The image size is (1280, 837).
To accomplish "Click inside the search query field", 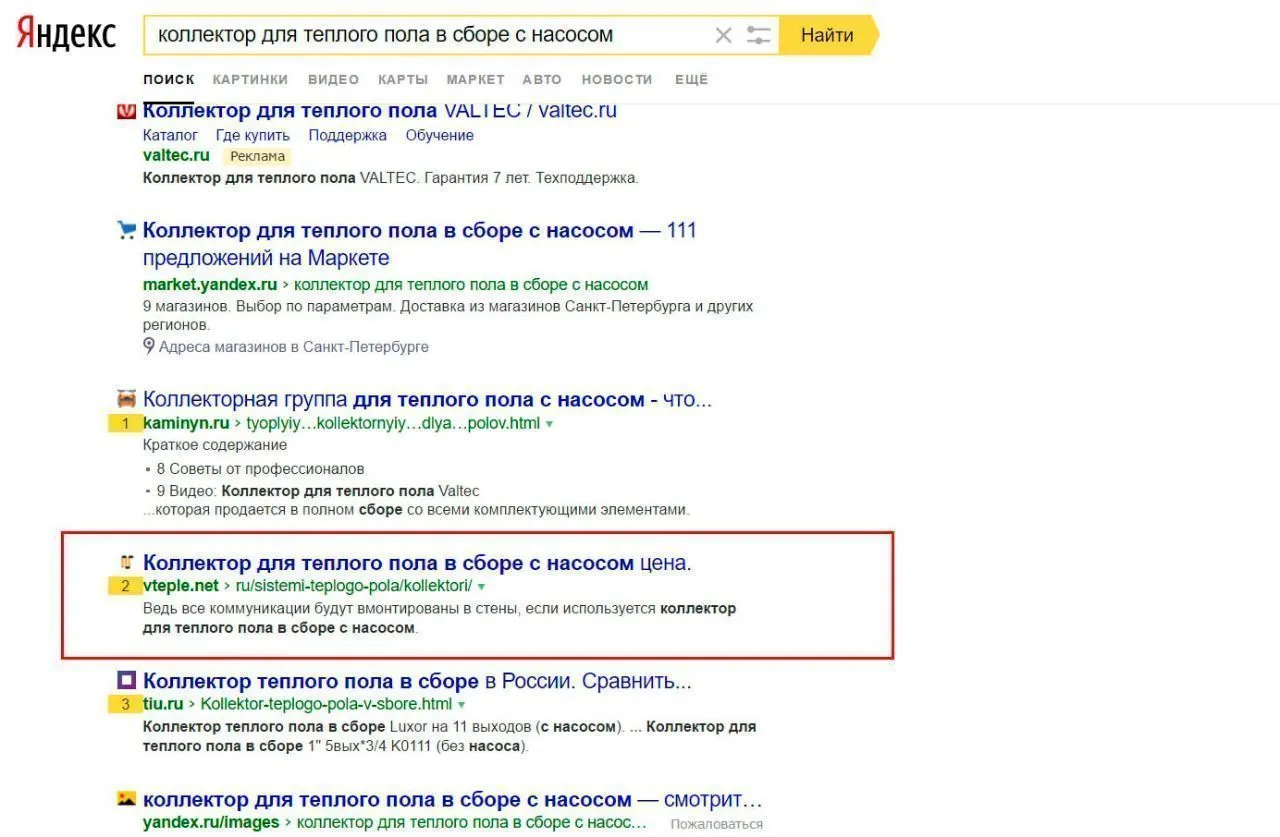I will (x=430, y=36).
